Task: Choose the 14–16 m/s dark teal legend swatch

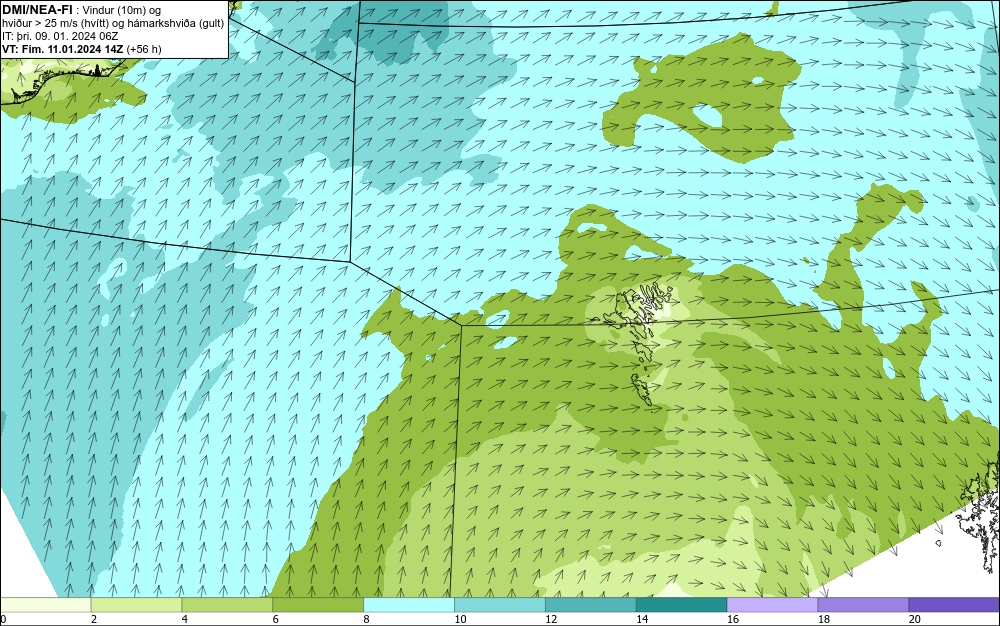Action: point(682,604)
